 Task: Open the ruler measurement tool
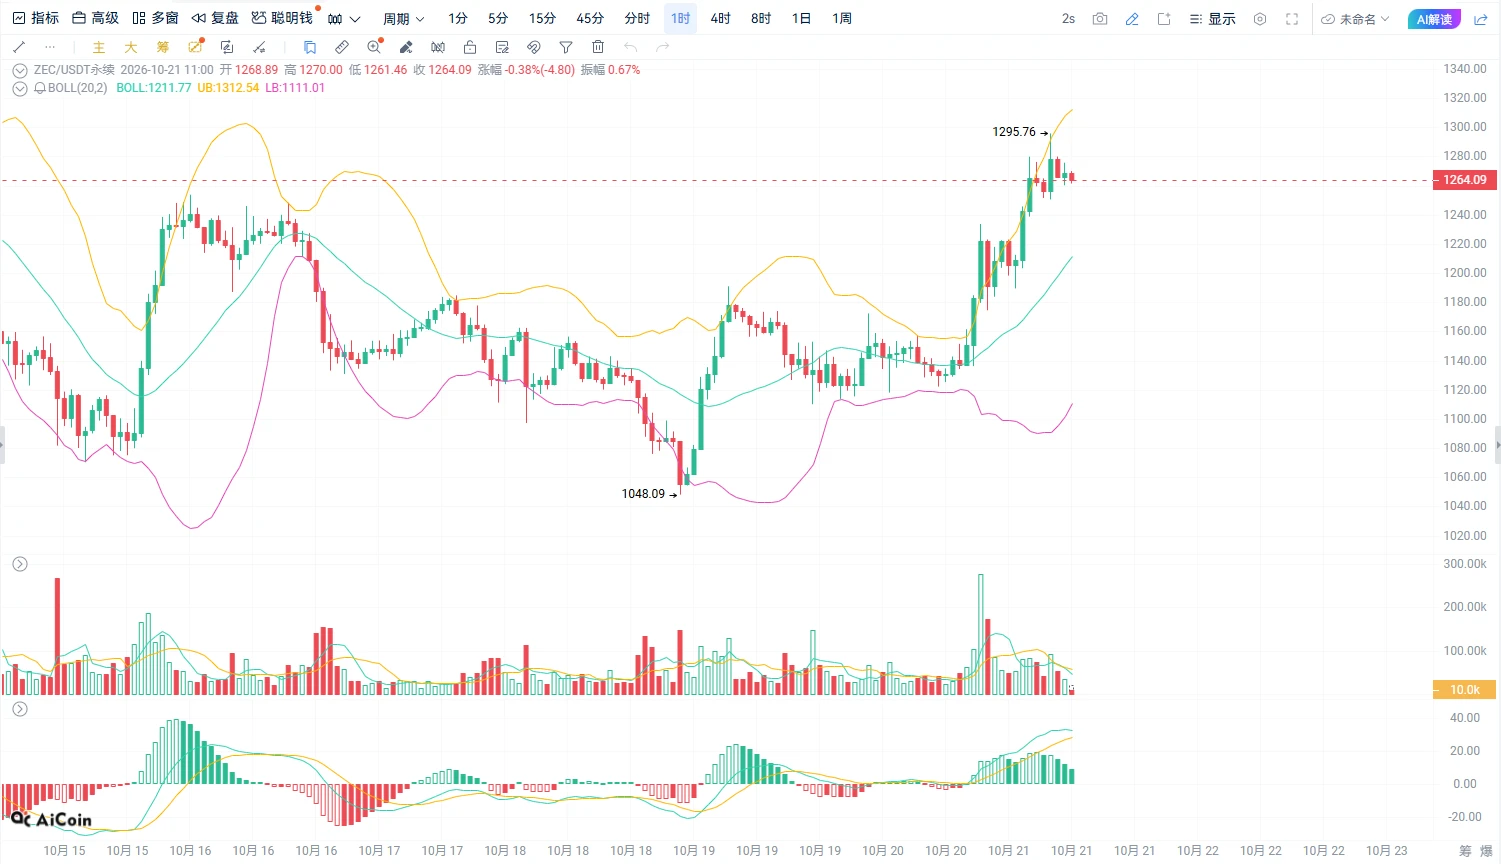pos(342,47)
